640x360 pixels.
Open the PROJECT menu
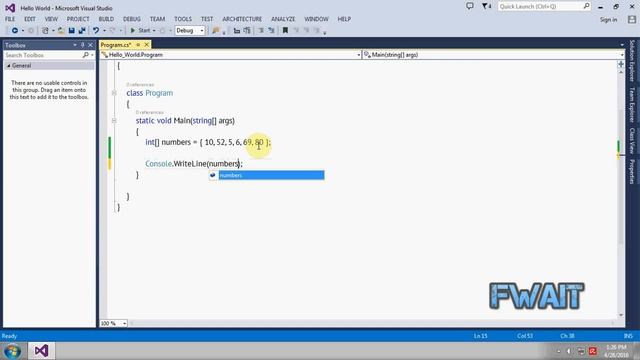click(x=78, y=19)
